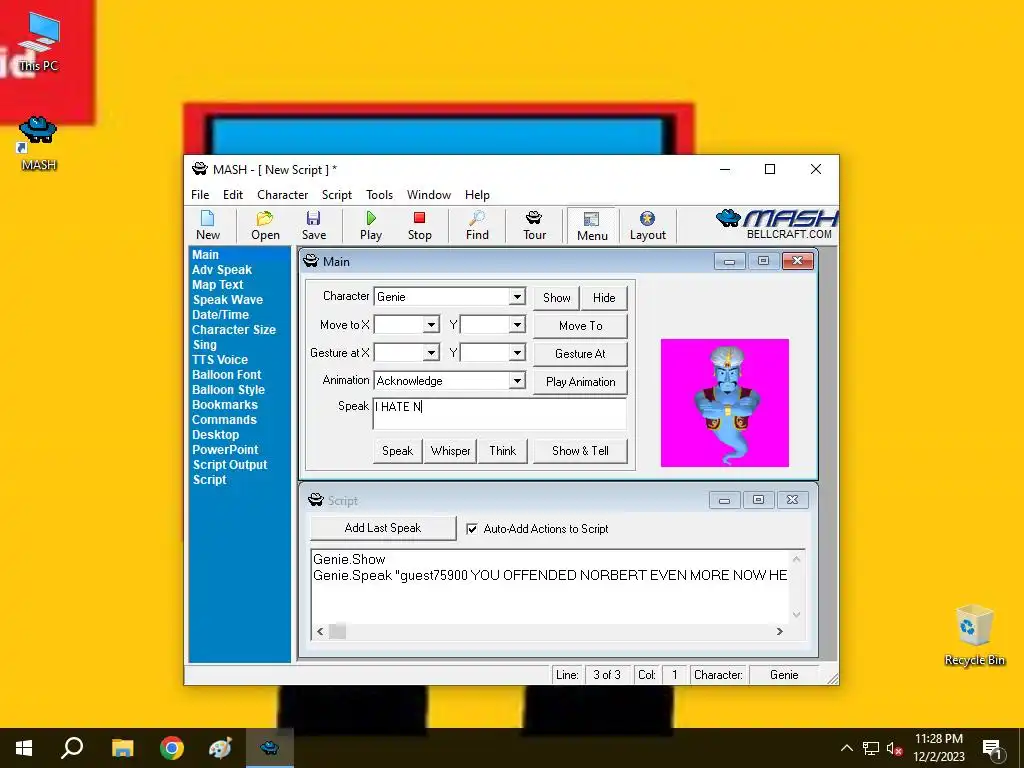1024x768 pixels.
Task: Open the Edit menu
Action: [232, 195]
